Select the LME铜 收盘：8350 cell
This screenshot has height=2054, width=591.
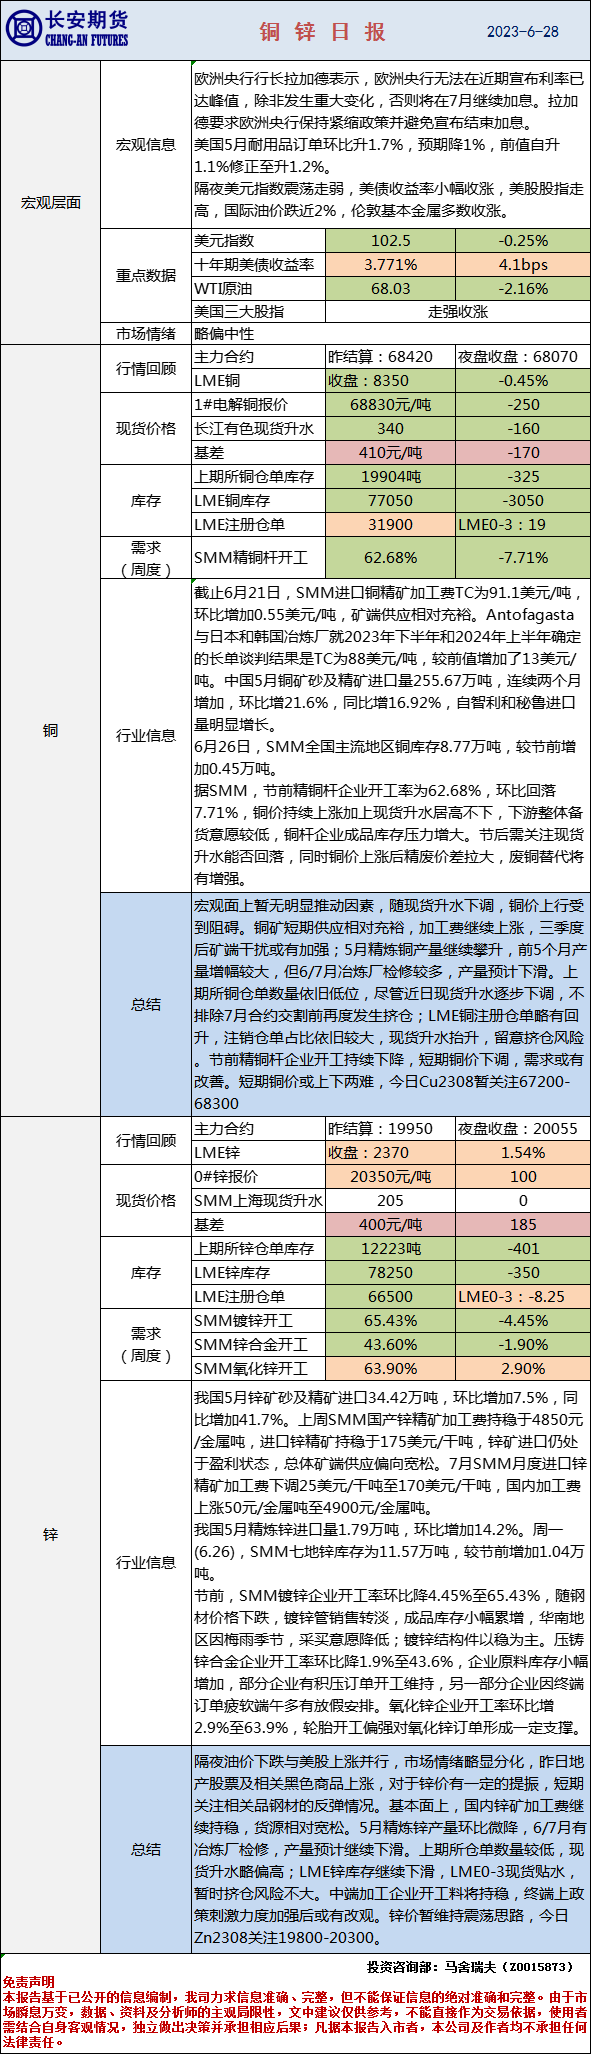click(x=390, y=380)
